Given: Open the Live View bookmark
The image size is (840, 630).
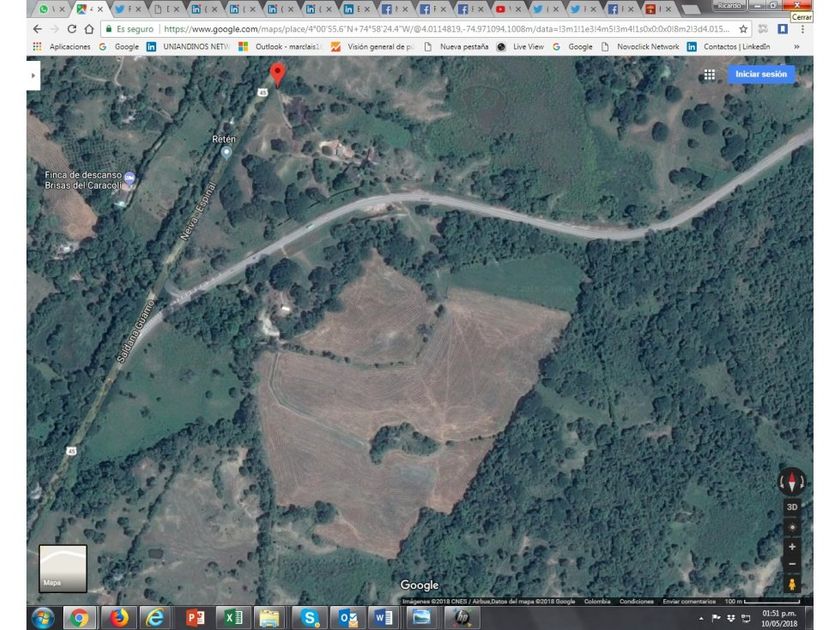Looking at the screenshot, I should pos(520,47).
